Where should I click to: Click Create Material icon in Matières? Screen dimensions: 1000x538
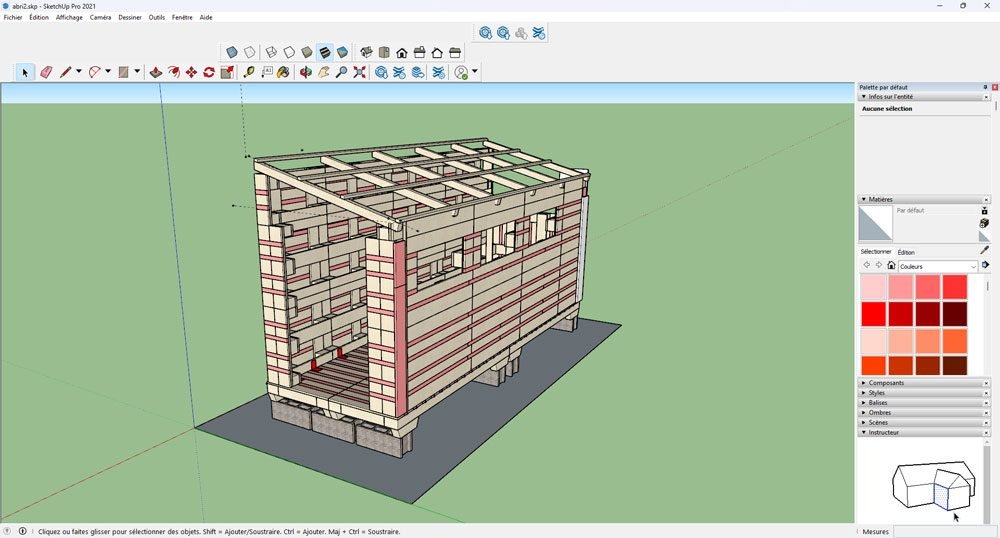(x=984, y=223)
